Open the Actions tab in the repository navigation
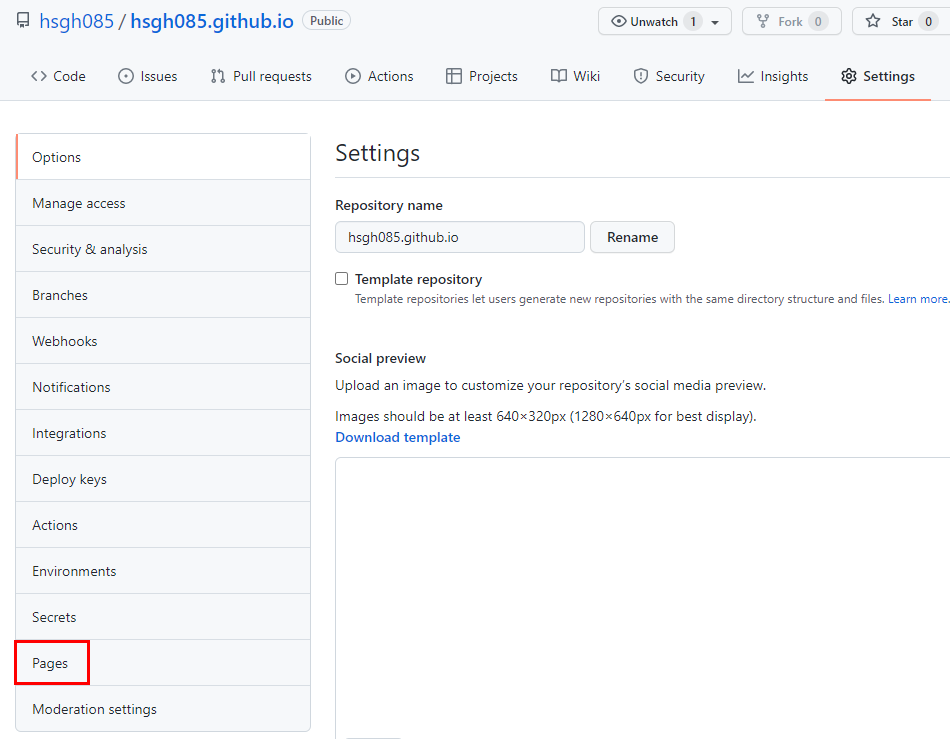Screen dimensions: 950x739 click(x=379, y=76)
